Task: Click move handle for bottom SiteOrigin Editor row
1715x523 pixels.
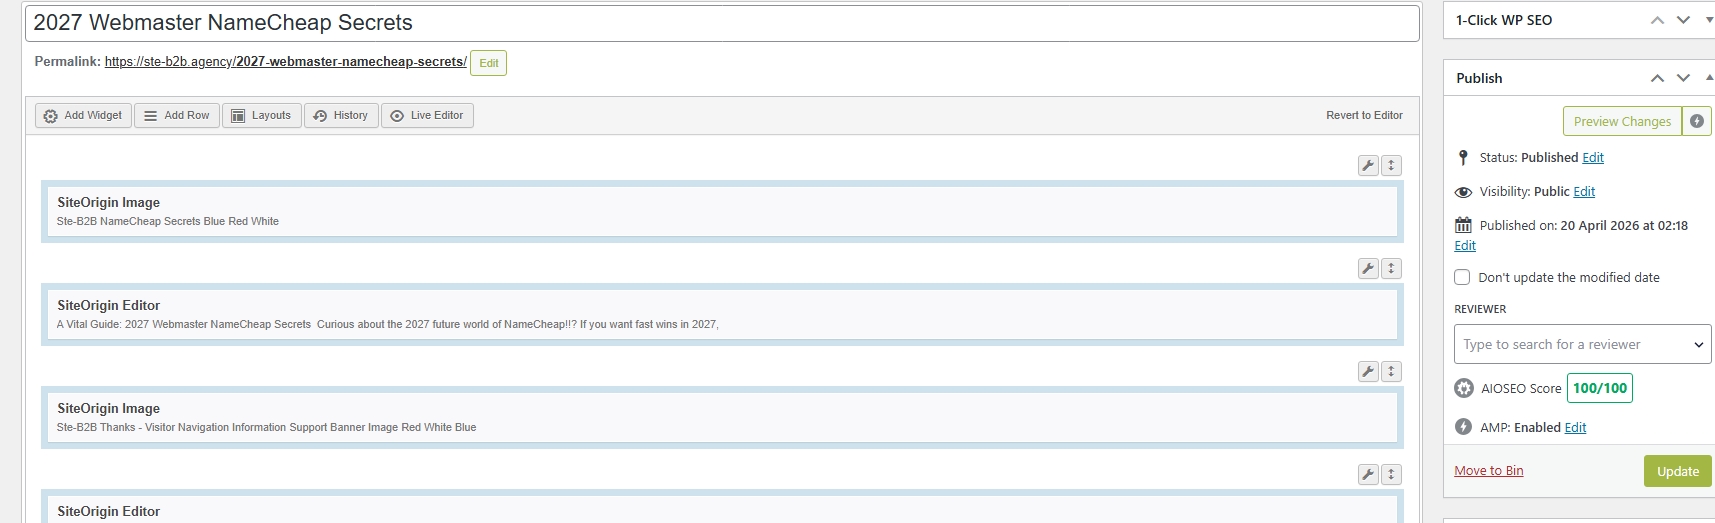Action: tap(1391, 474)
